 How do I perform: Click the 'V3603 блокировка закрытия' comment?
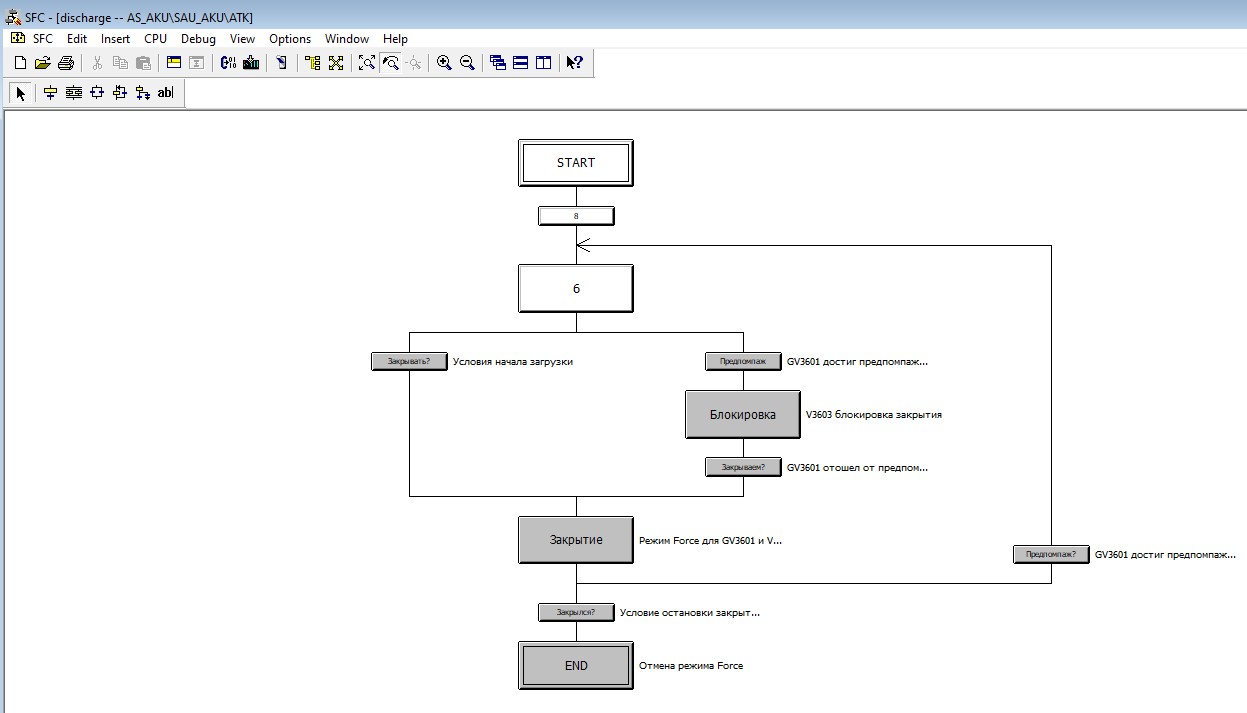873,414
